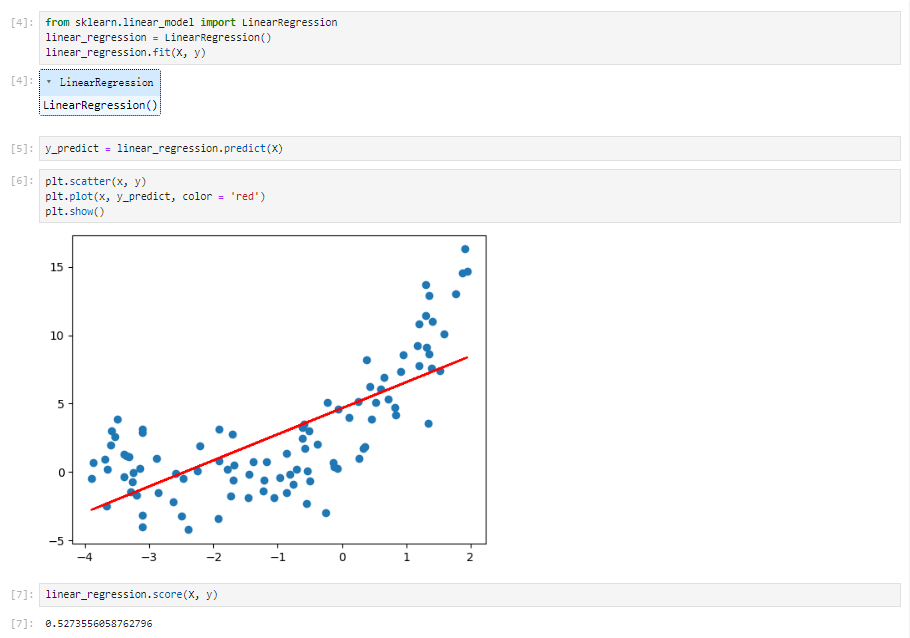Screen dimensions: 910x638
Task: Click the red regression line in plot
Action: click(x=279, y=434)
